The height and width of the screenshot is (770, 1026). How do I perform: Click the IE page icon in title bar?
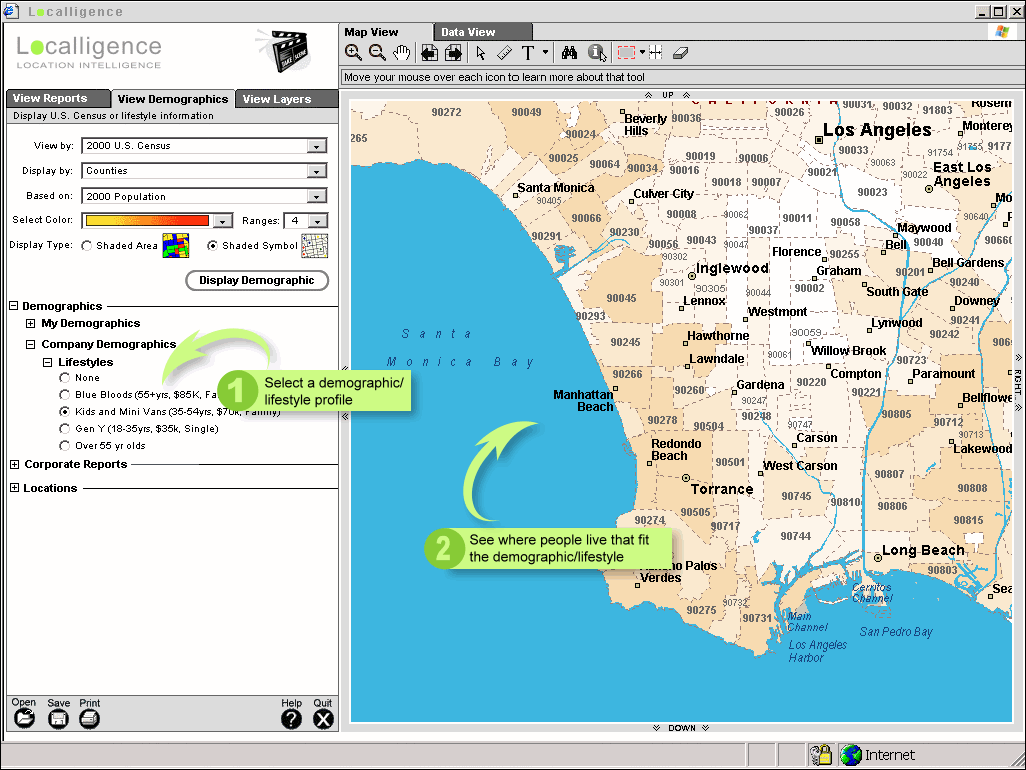point(11,11)
